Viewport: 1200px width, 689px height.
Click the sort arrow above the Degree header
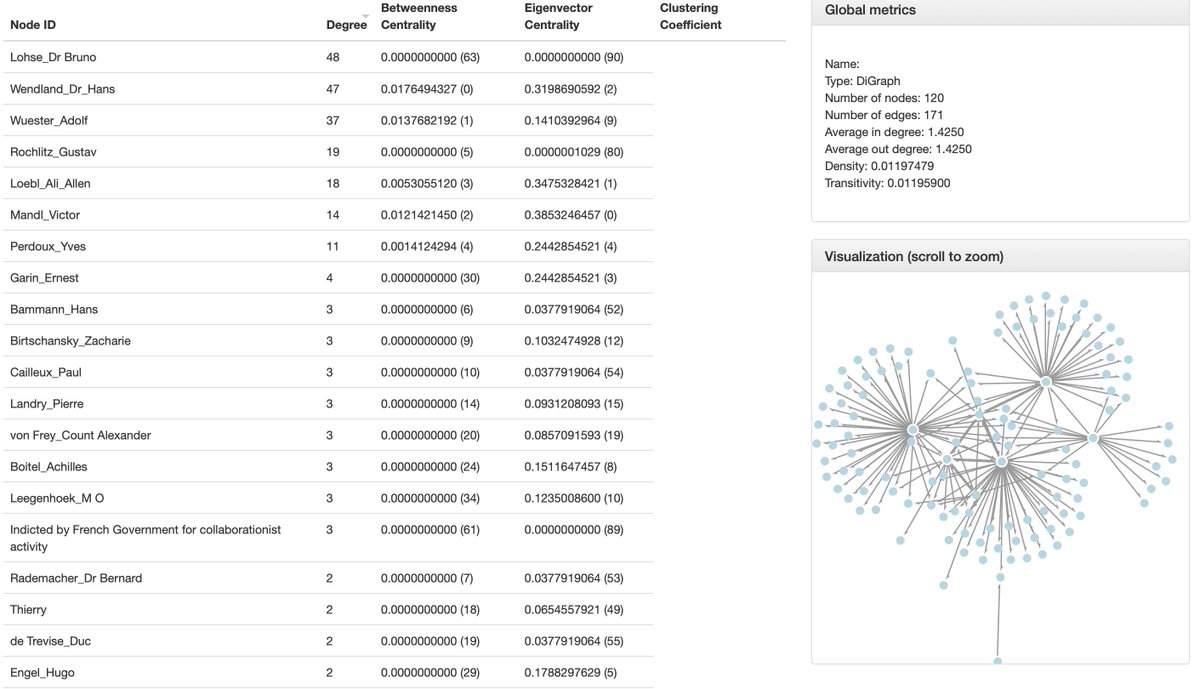point(366,16)
